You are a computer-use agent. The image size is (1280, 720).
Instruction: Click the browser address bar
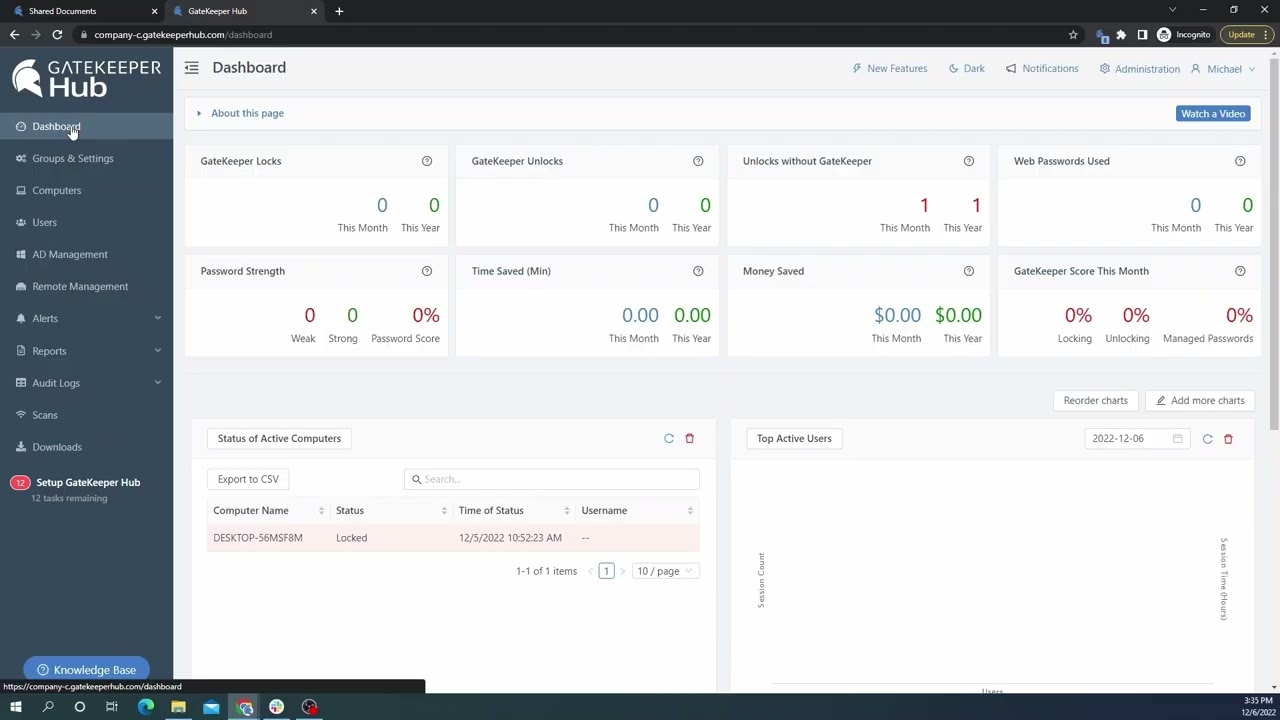(x=570, y=35)
